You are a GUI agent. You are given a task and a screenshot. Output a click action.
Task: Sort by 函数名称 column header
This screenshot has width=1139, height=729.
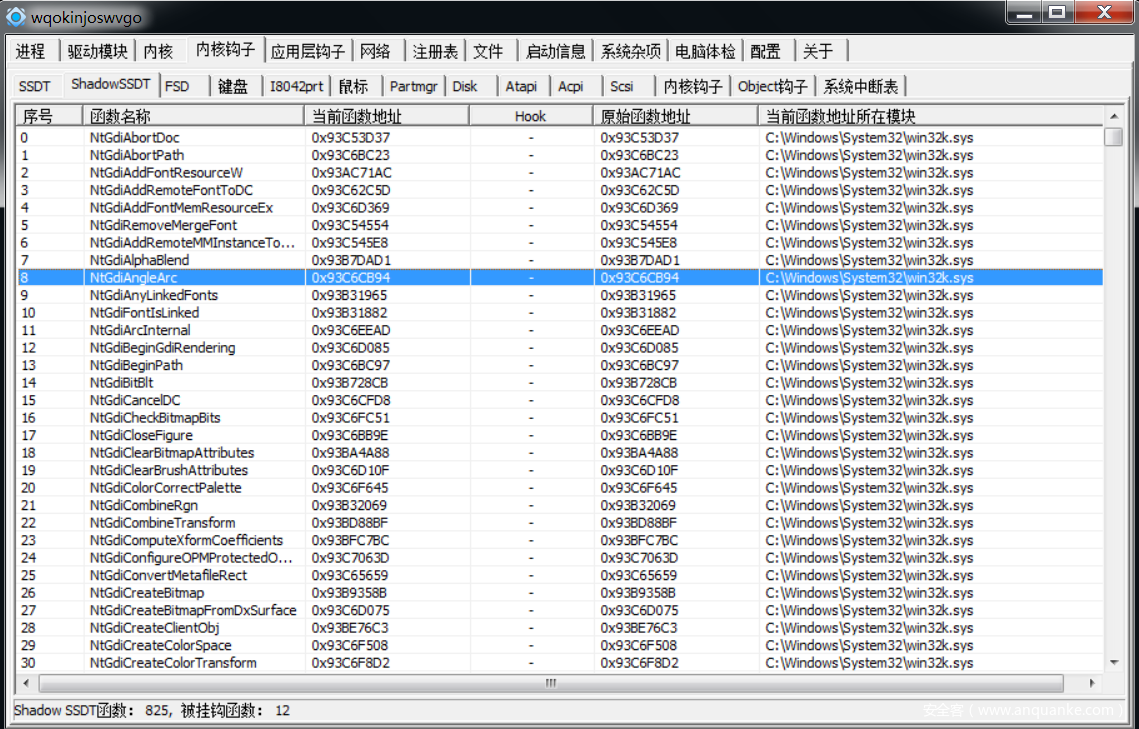194,116
